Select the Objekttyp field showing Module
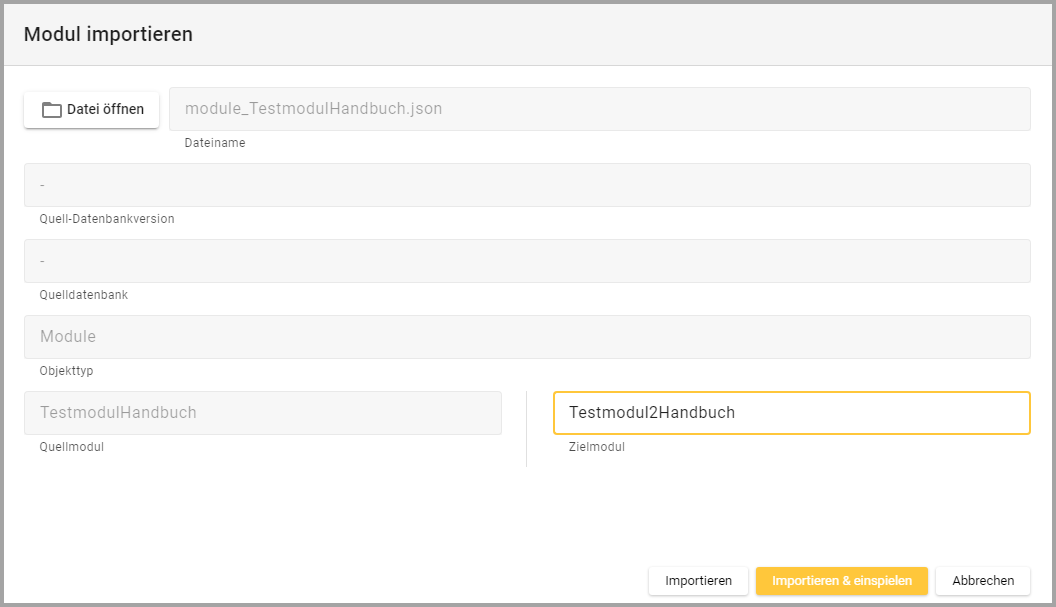The image size is (1056, 607). click(527, 337)
